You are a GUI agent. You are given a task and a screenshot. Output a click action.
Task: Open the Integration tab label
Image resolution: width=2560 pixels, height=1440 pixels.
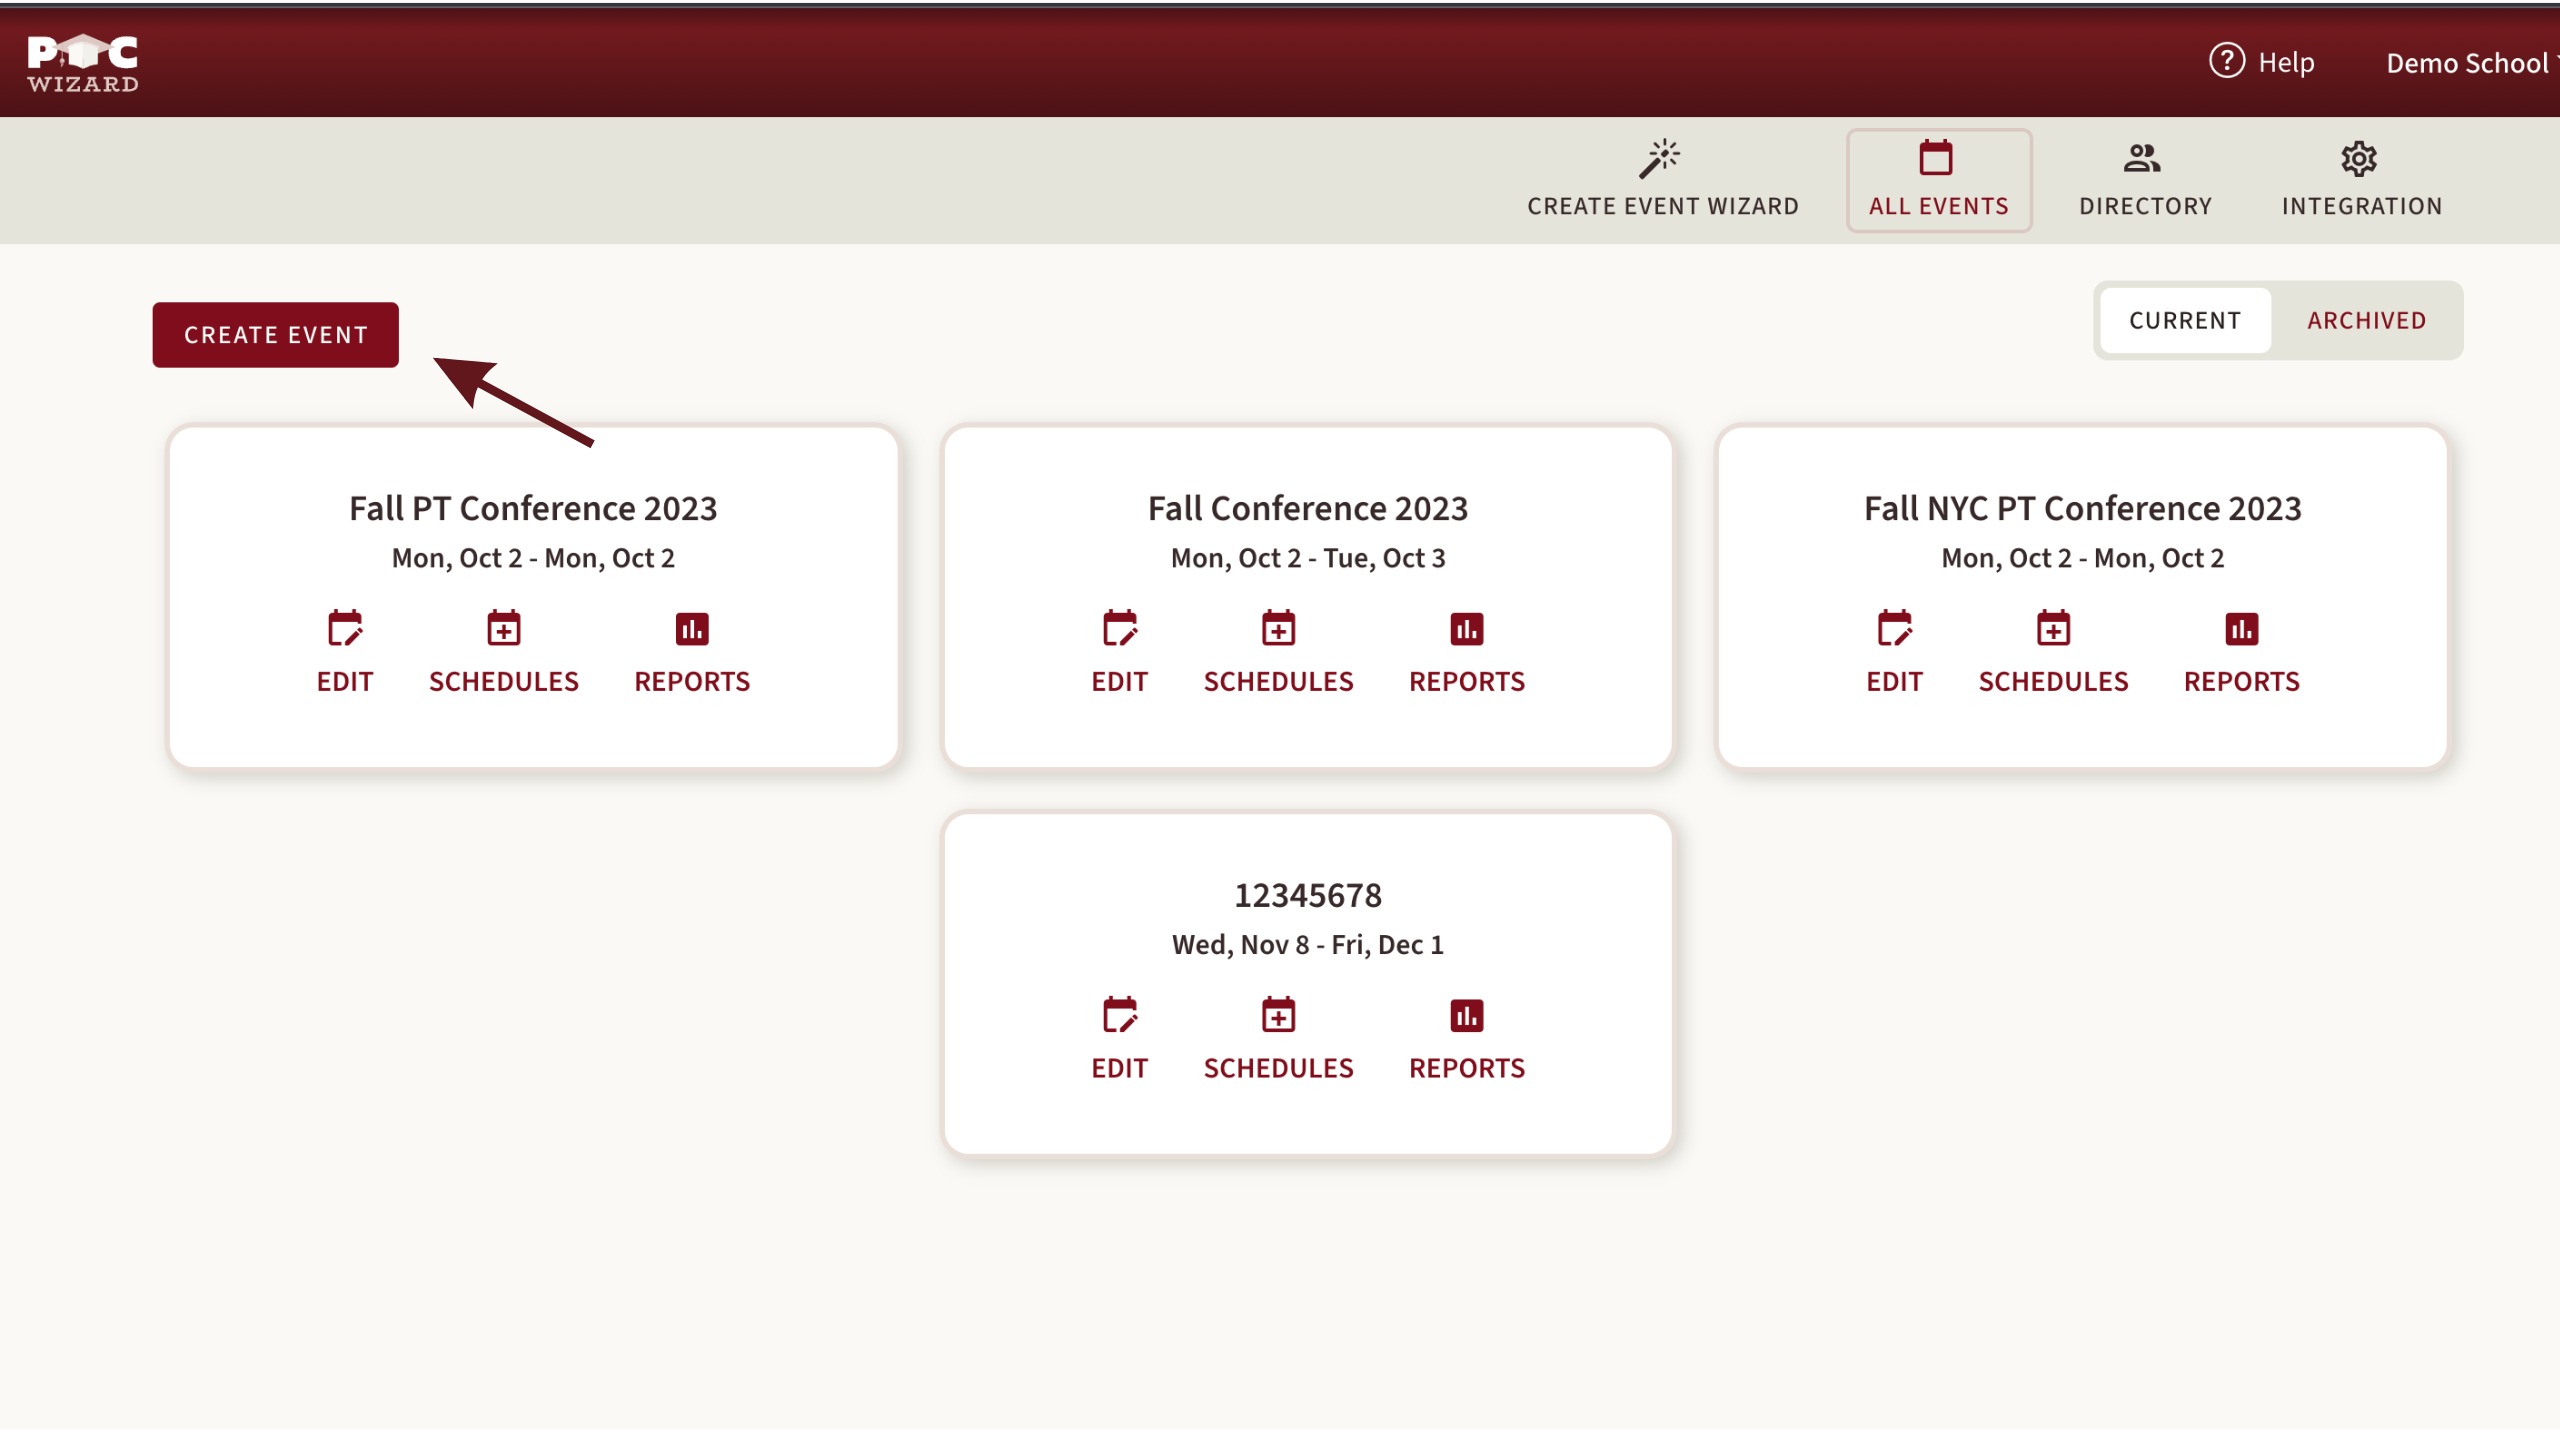[x=2361, y=206]
